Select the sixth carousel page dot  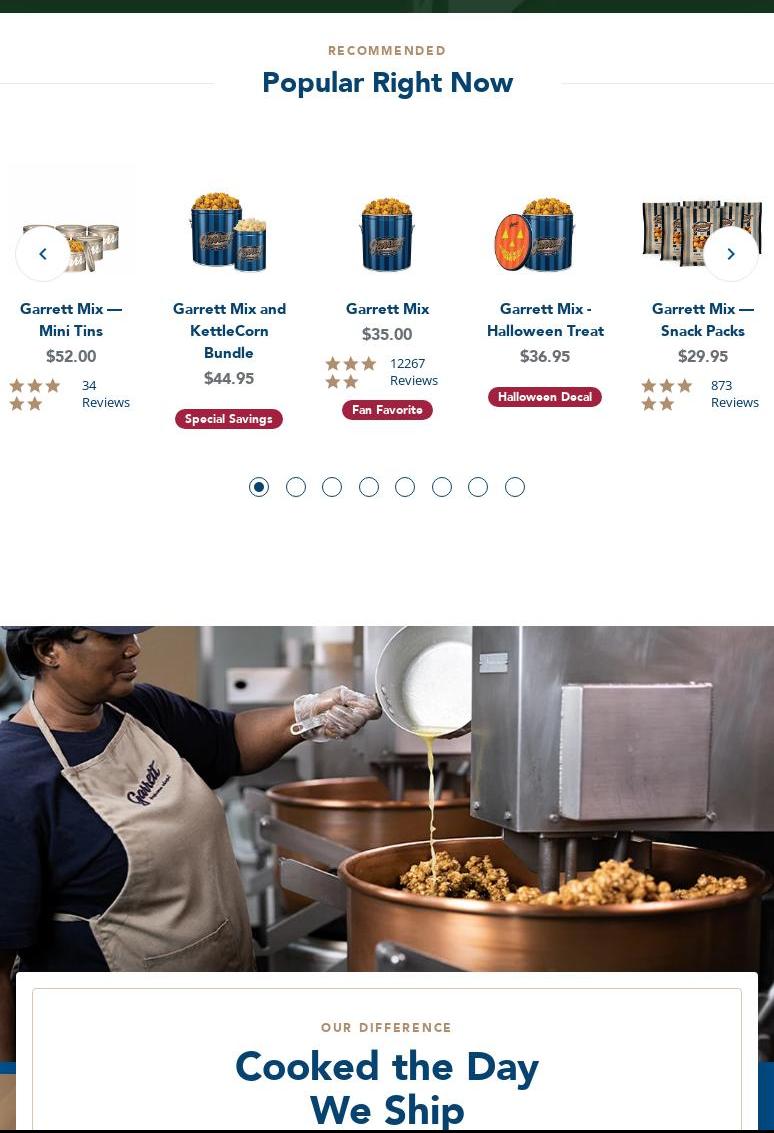[442, 487]
